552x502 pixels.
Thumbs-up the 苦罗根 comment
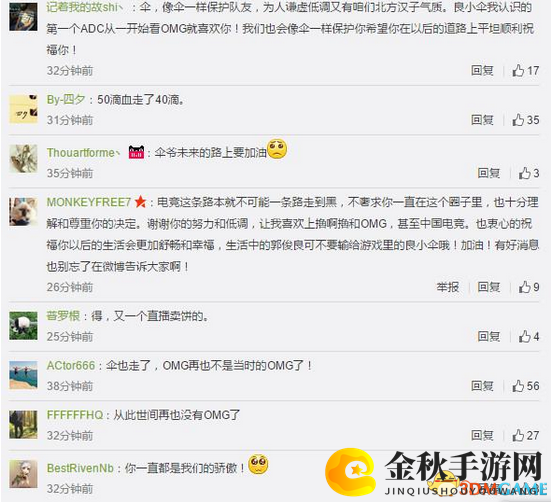pyautogui.click(x=529, y=337)
